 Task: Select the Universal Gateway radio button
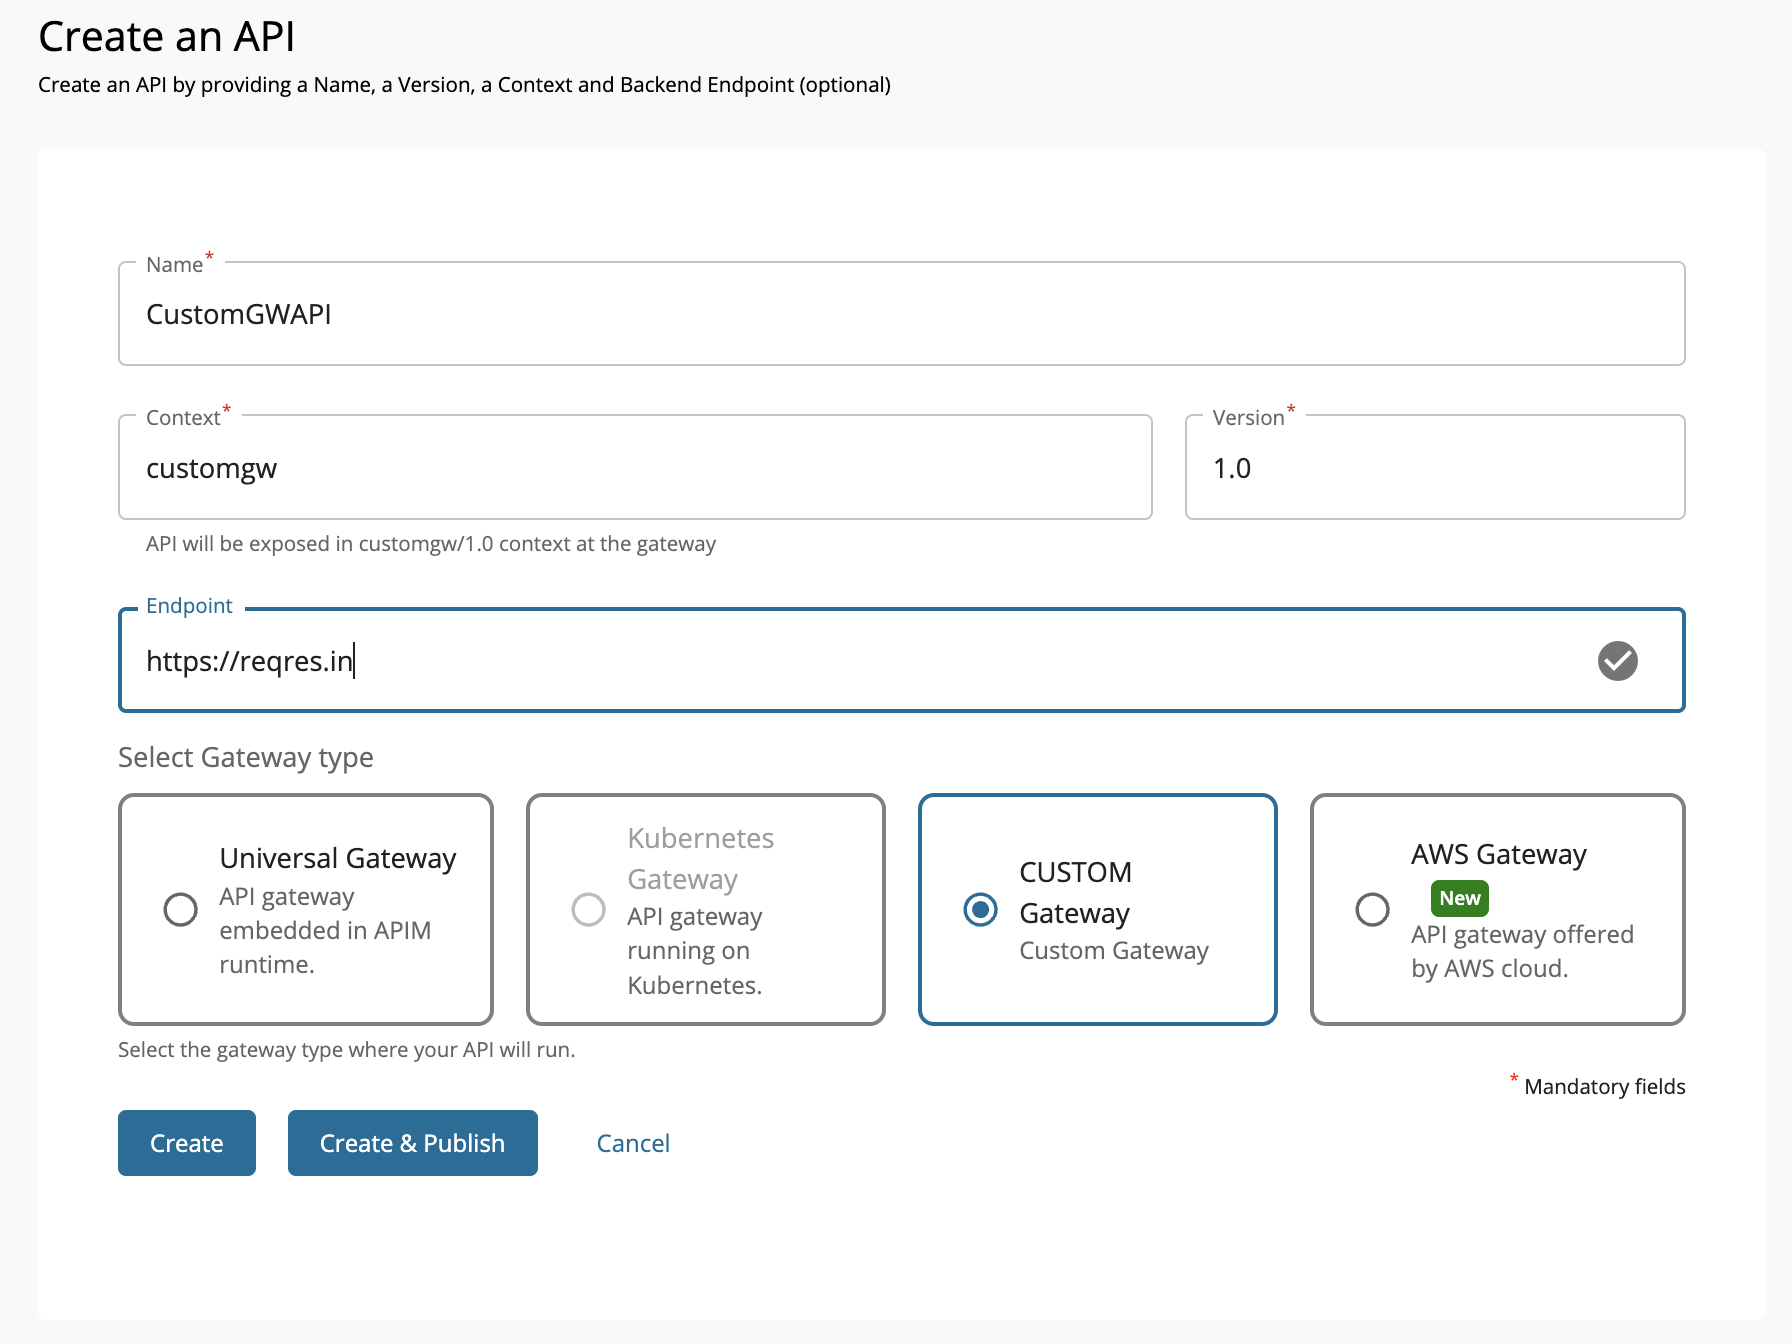pos(180,910)
